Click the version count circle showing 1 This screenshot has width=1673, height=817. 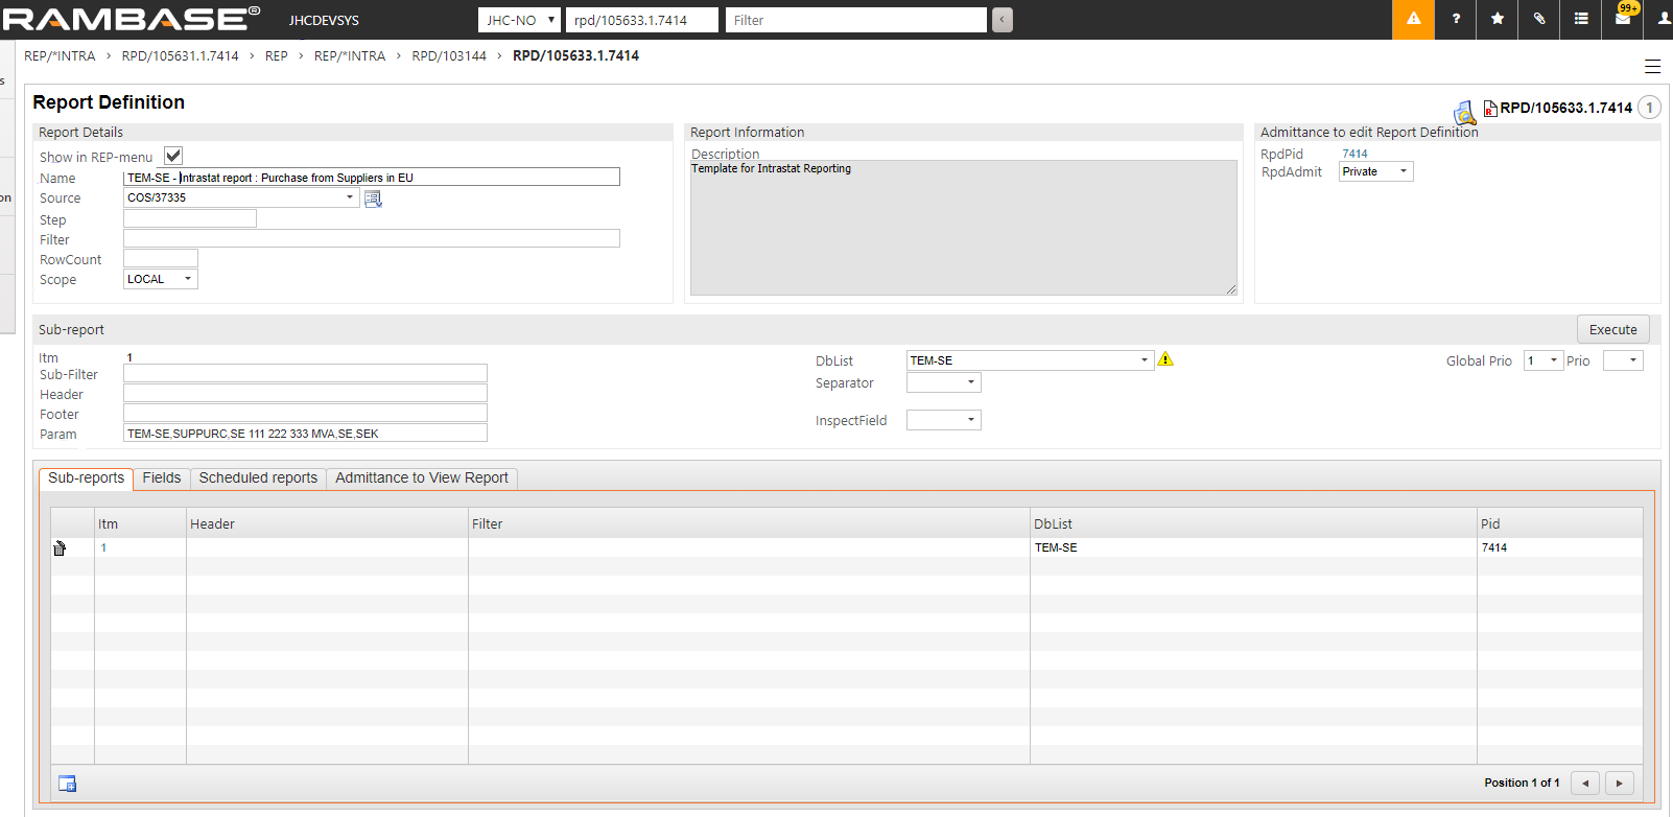click(x=1649, y=107)
